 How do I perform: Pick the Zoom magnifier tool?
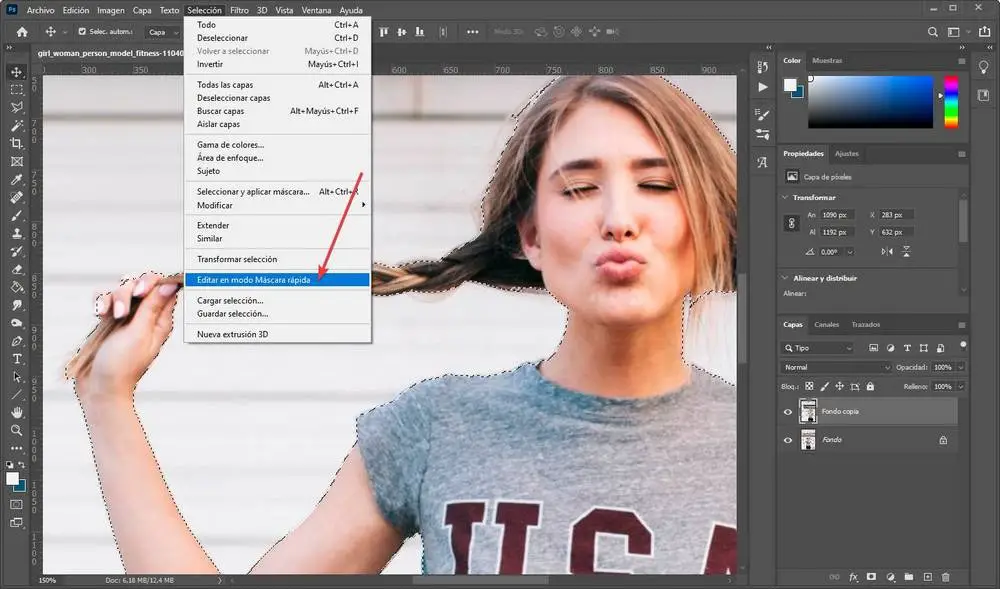[17, 430]
